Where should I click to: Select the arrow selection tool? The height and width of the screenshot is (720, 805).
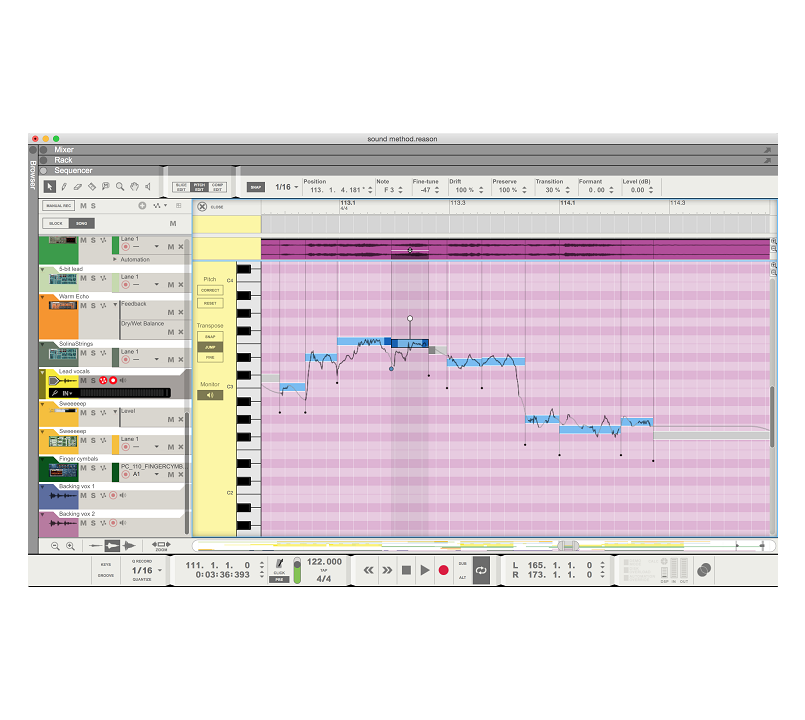point(49,186)
